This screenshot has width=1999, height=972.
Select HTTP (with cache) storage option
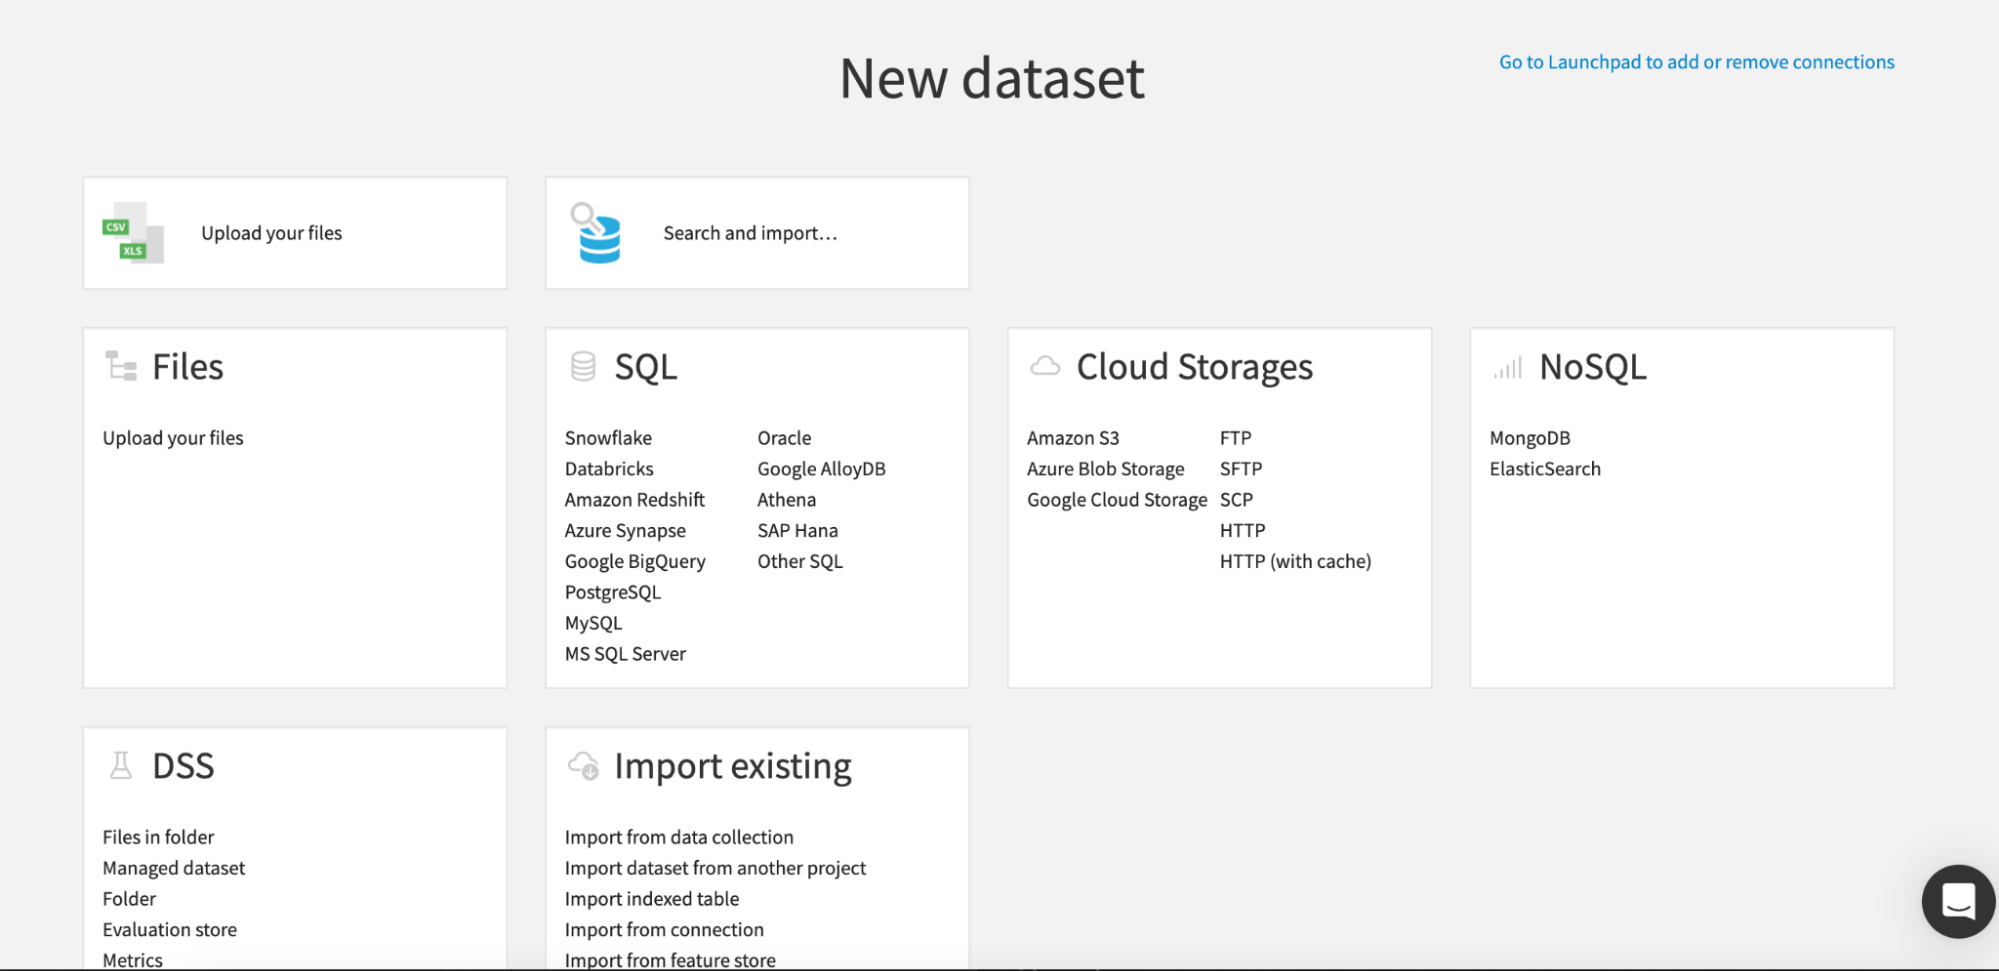click(x=1294, y=561)
